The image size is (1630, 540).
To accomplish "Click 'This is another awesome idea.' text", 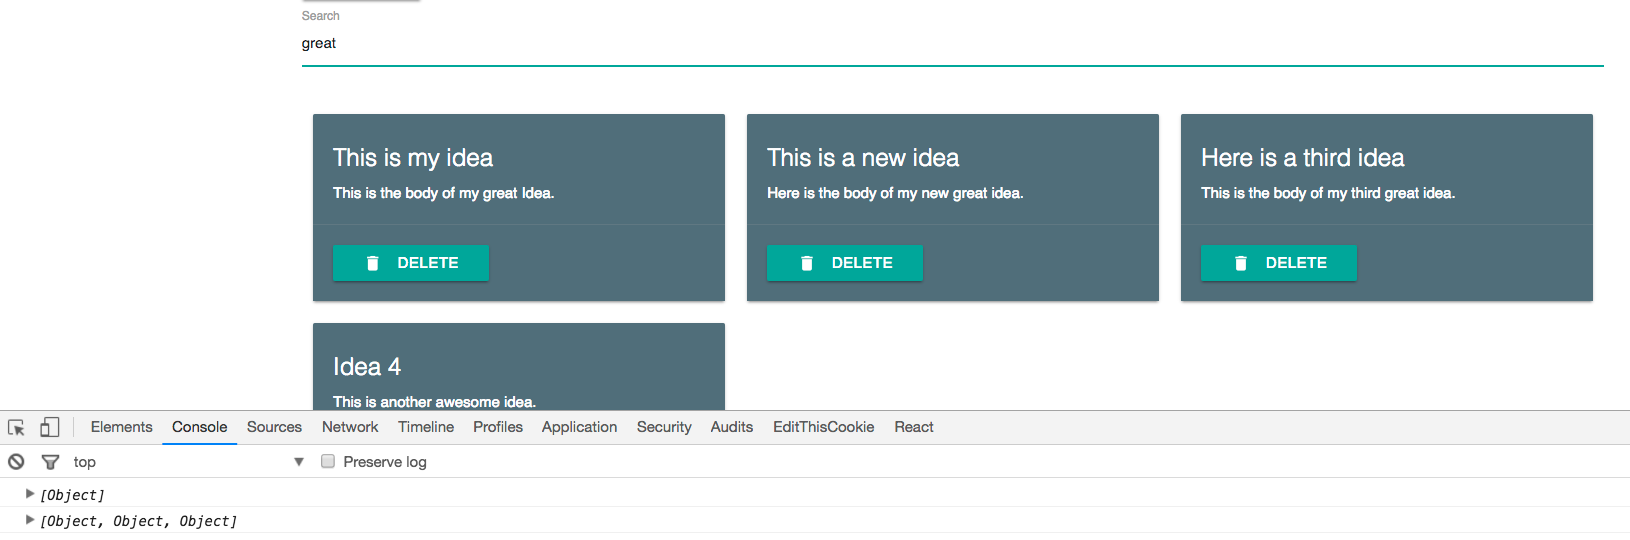I will tap(435, 401).
